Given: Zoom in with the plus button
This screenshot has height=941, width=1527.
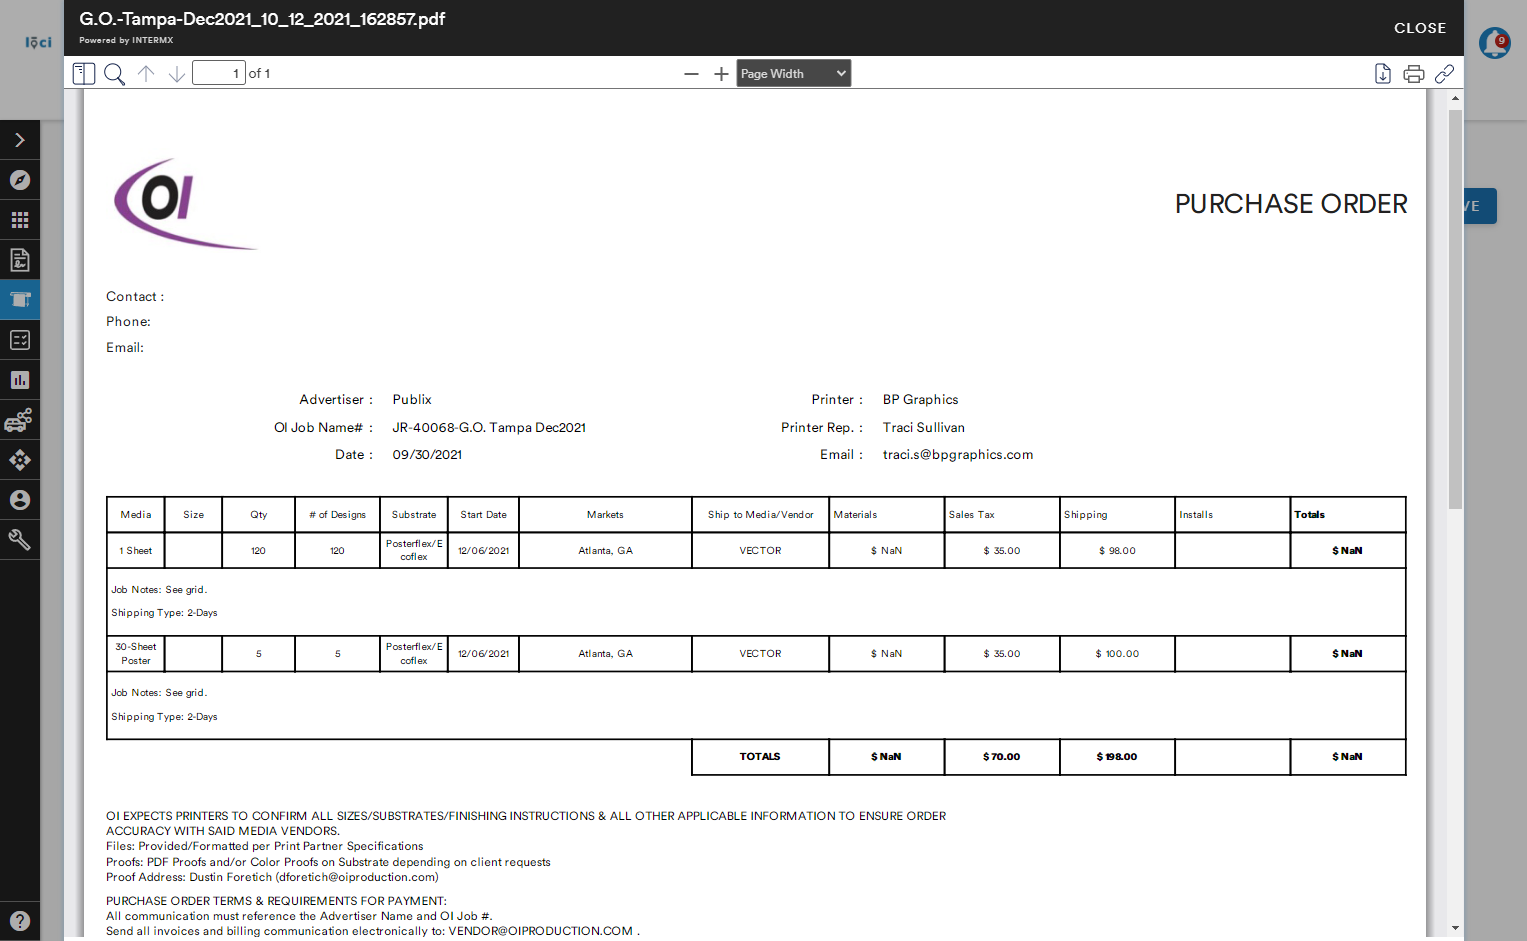Looking at the screenshot, I should point(721,74).
